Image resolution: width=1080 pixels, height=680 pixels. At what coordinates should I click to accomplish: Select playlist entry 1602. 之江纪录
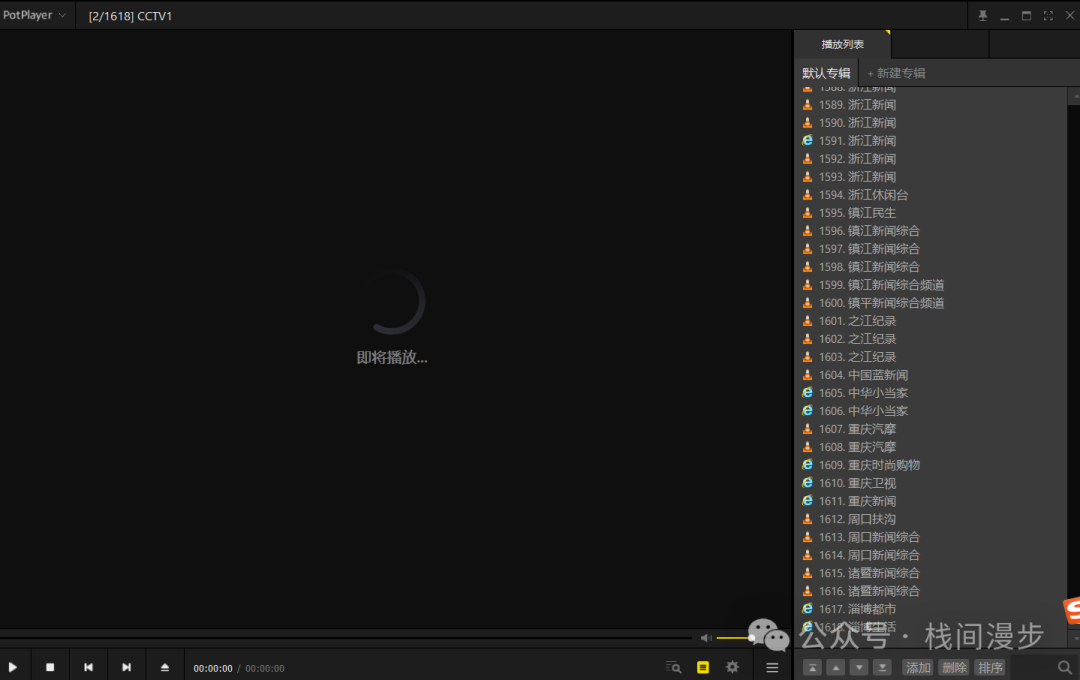931,339
